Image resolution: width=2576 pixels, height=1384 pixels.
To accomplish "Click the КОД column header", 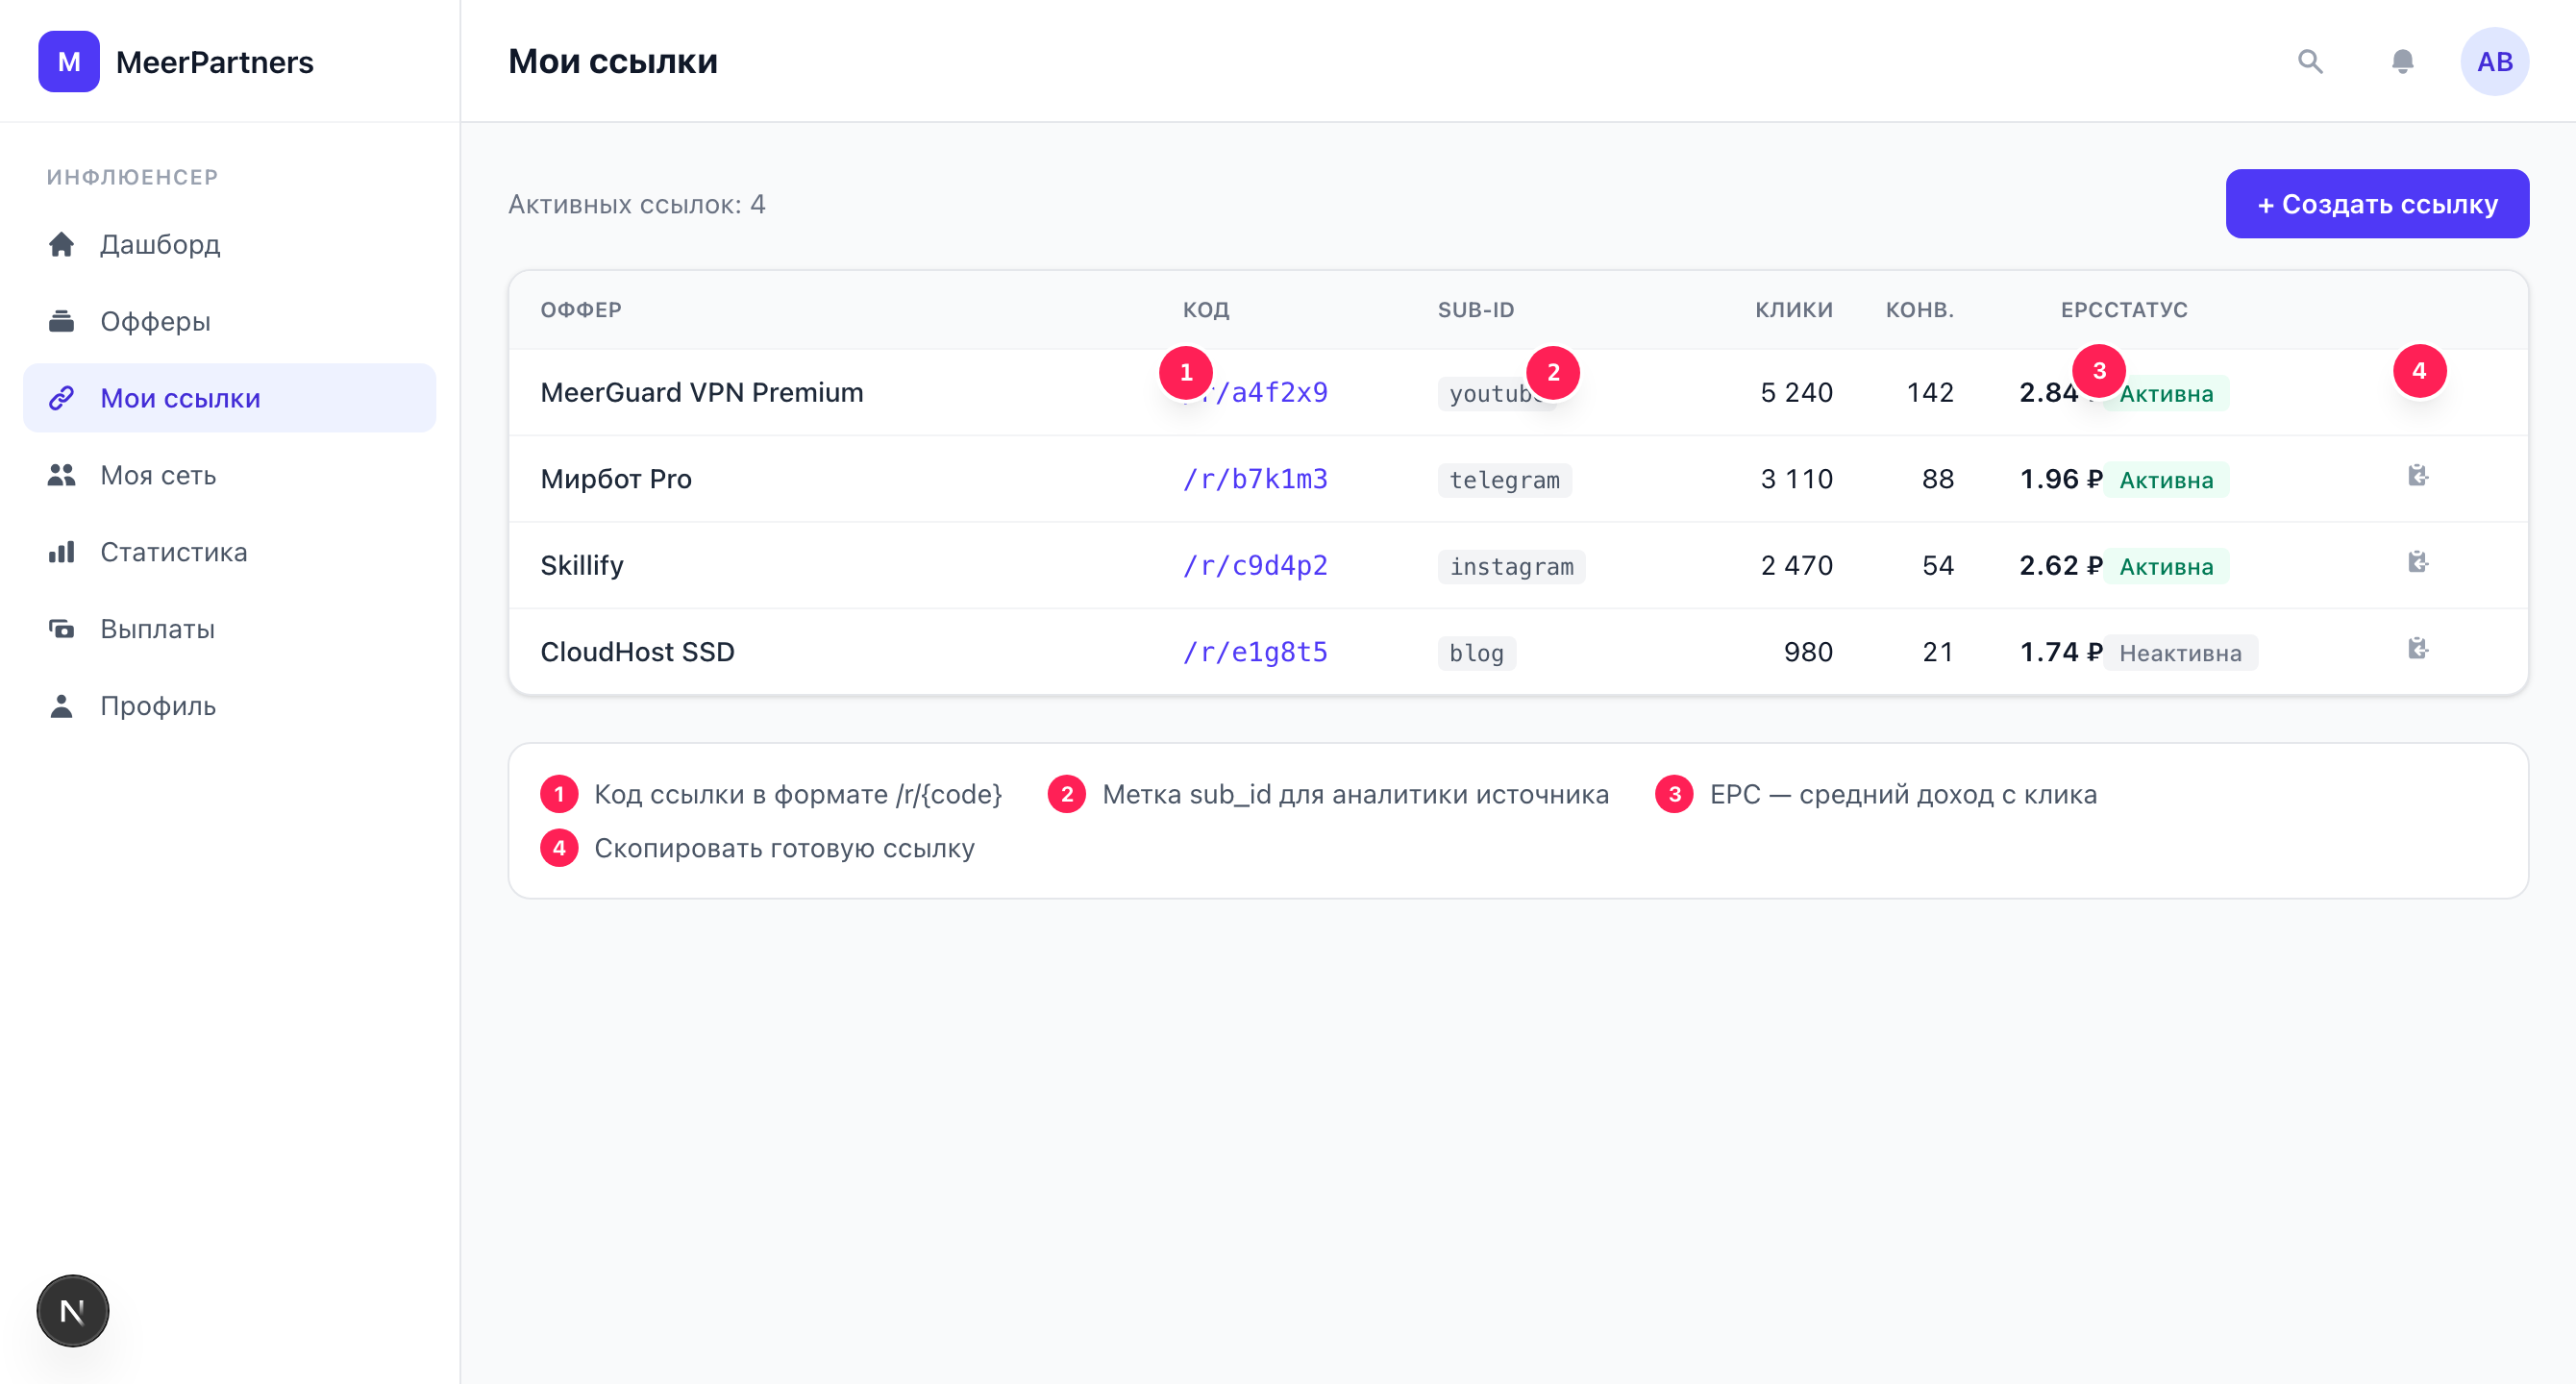I will coord(1206,310).
